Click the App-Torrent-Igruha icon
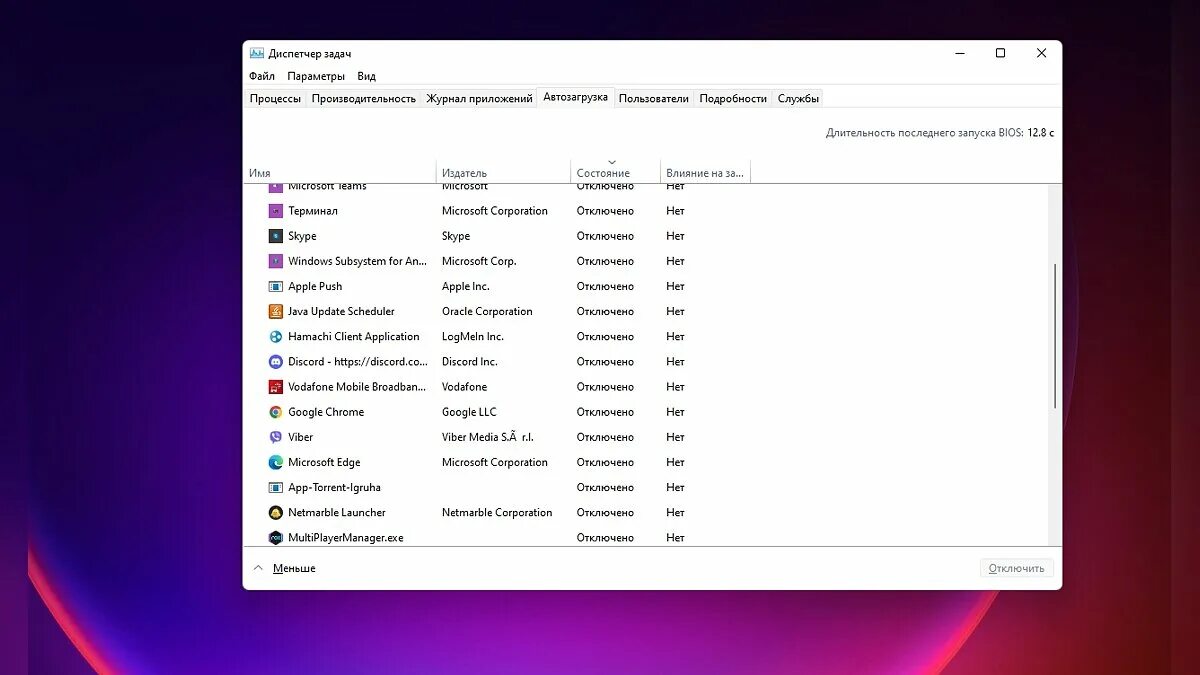 (x=276, y=488)
